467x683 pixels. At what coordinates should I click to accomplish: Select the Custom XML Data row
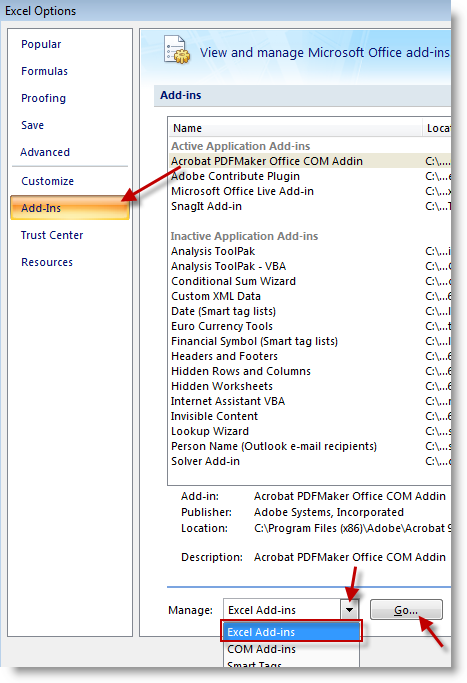point(310,296)
